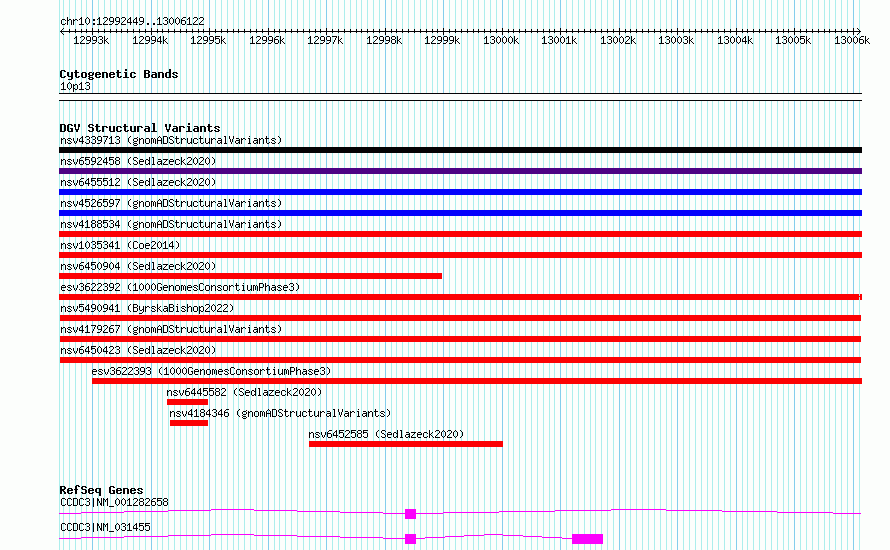Image resolution: width=890 pixels, height=550 pixels.
Task: Select the nsv6592458 purple variant bar
Action: coord(460,171)
